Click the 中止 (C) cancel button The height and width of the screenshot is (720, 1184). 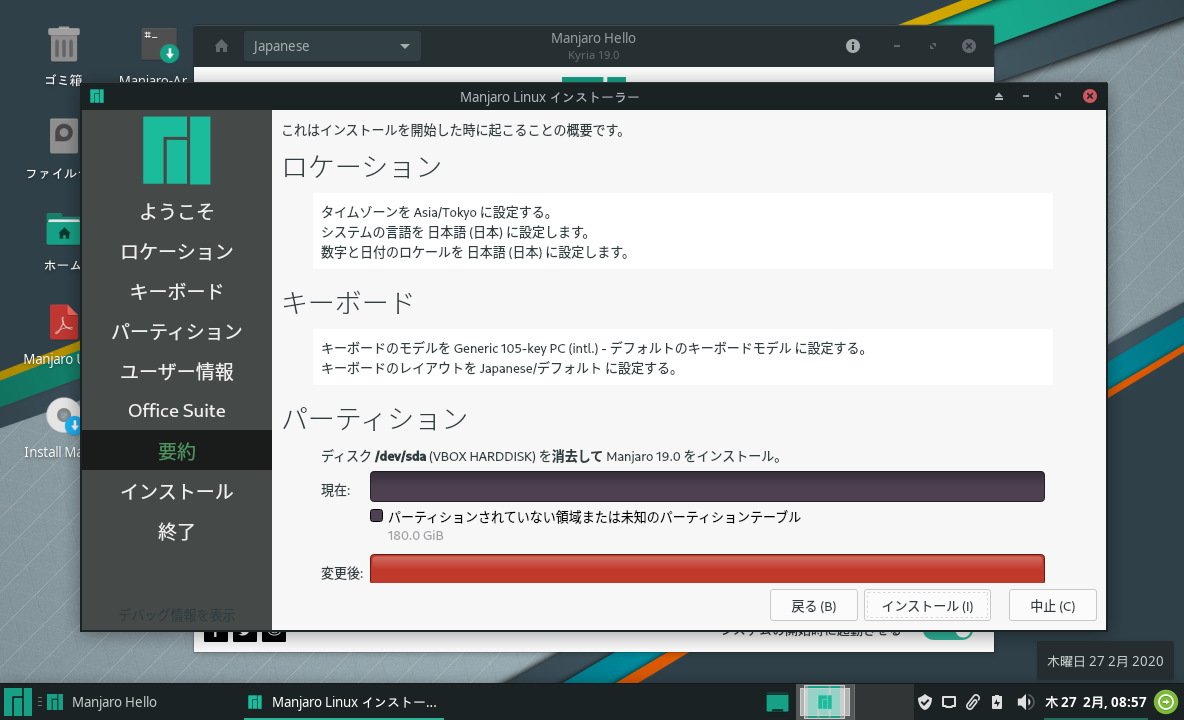(1053, 605)
